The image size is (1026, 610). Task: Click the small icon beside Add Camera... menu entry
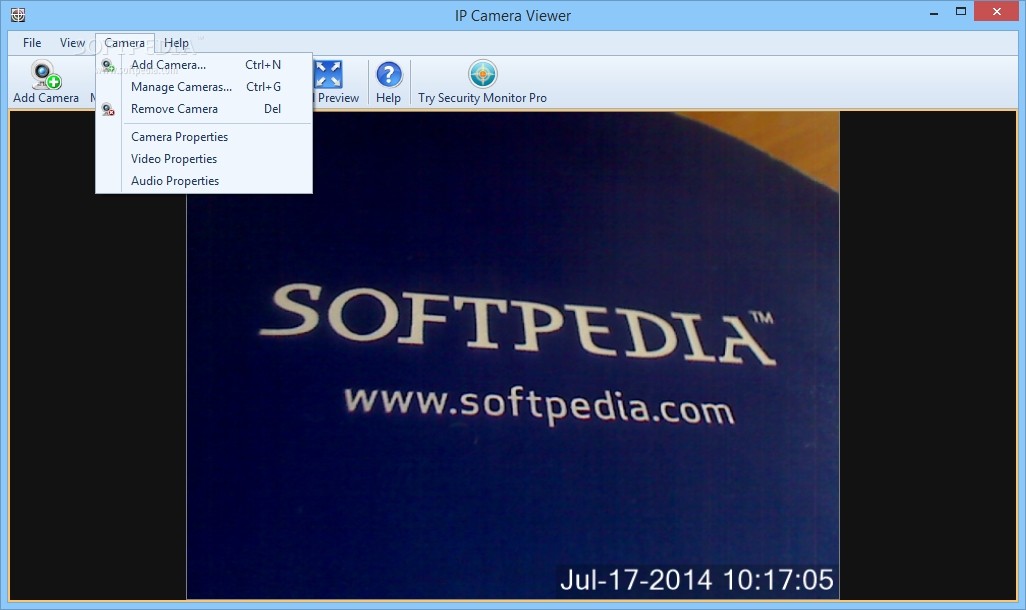tap(108, 65)
